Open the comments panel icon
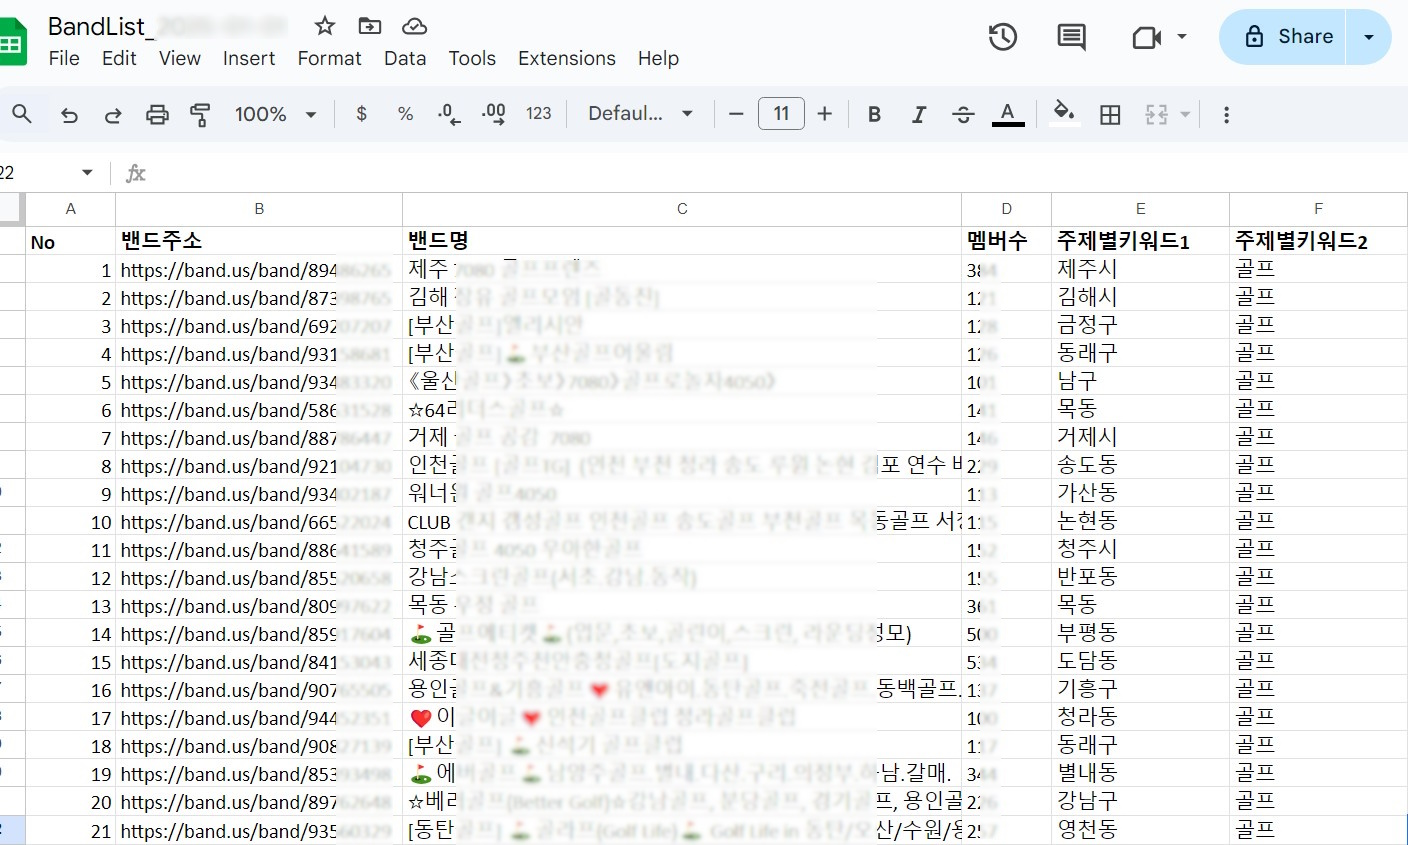The image size is (1408, 845). tap(1071, 37)
